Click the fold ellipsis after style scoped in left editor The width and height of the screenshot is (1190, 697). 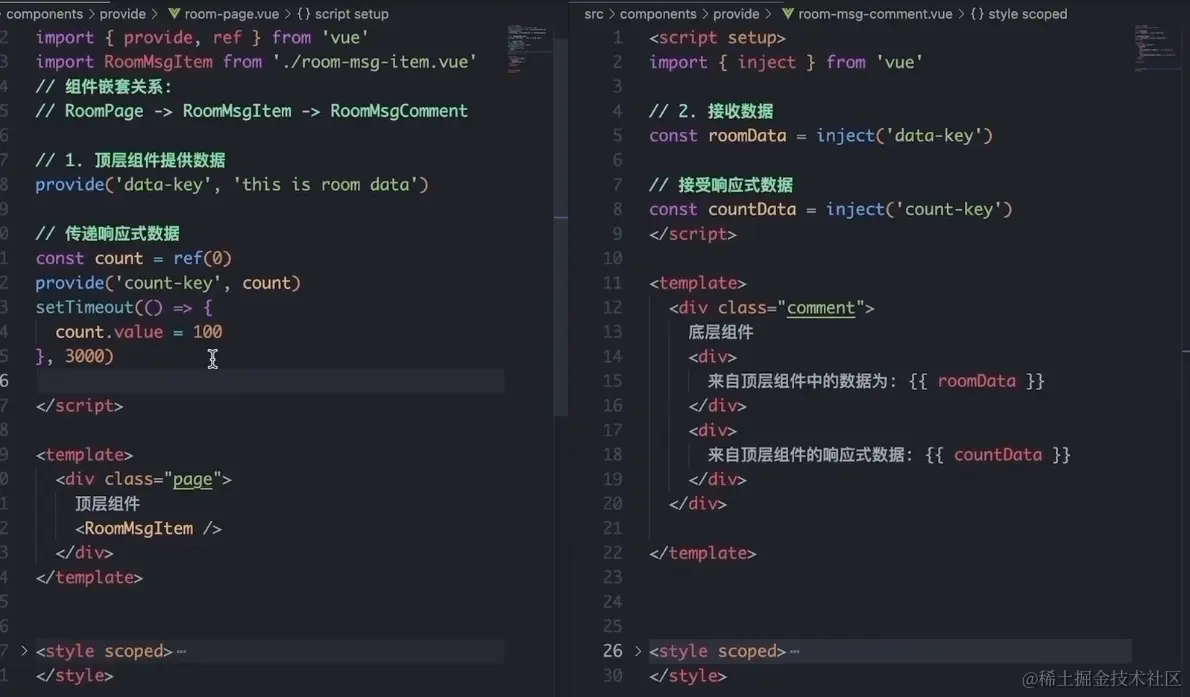click(x=181, y=651)
